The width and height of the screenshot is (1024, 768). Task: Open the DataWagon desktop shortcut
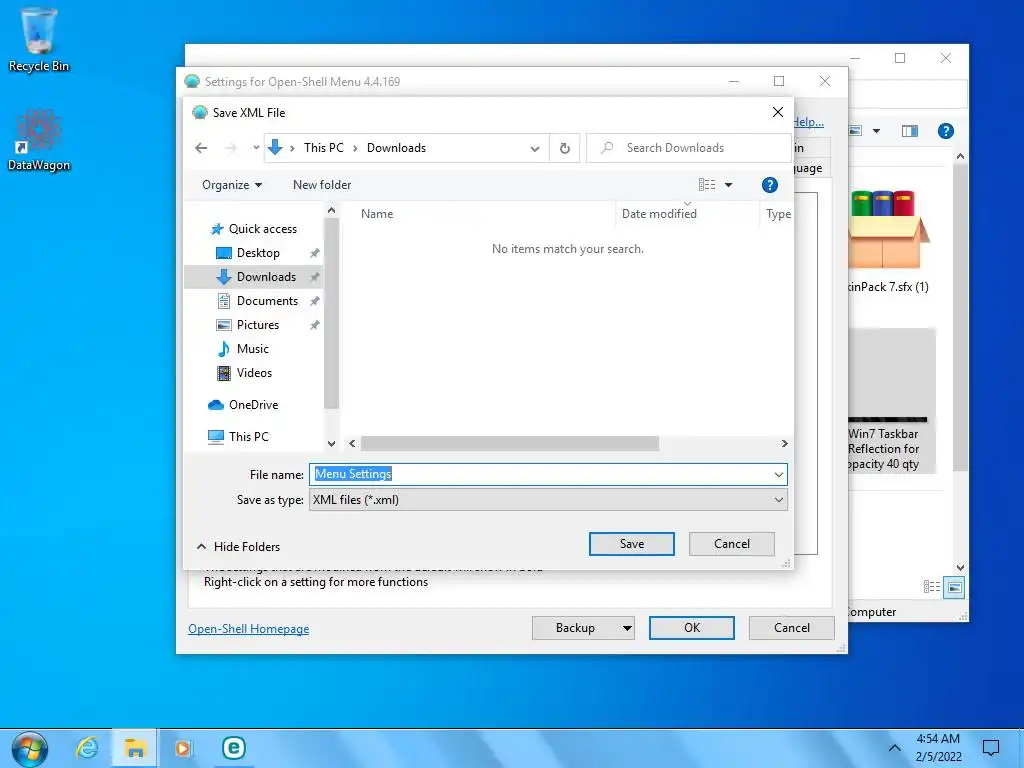39,140
